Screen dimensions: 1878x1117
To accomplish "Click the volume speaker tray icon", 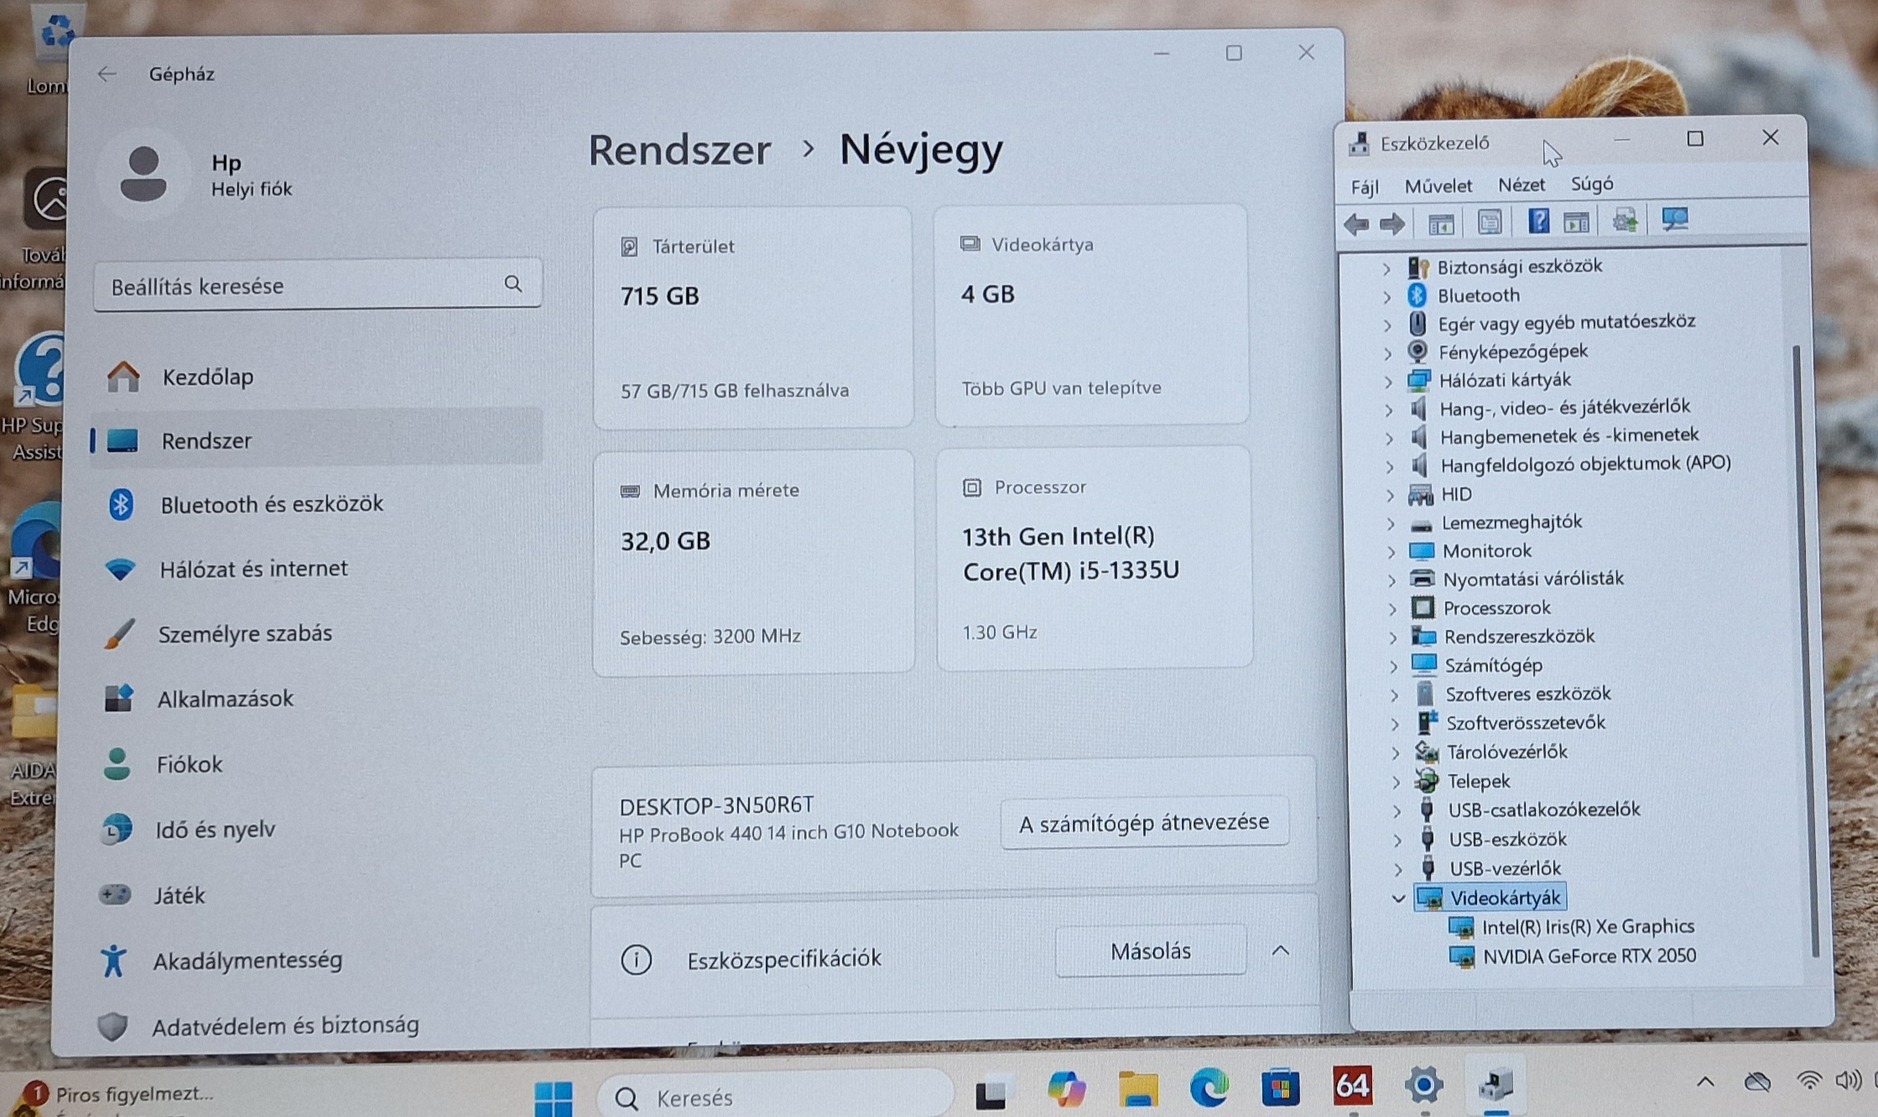I will (1848, 1080).
